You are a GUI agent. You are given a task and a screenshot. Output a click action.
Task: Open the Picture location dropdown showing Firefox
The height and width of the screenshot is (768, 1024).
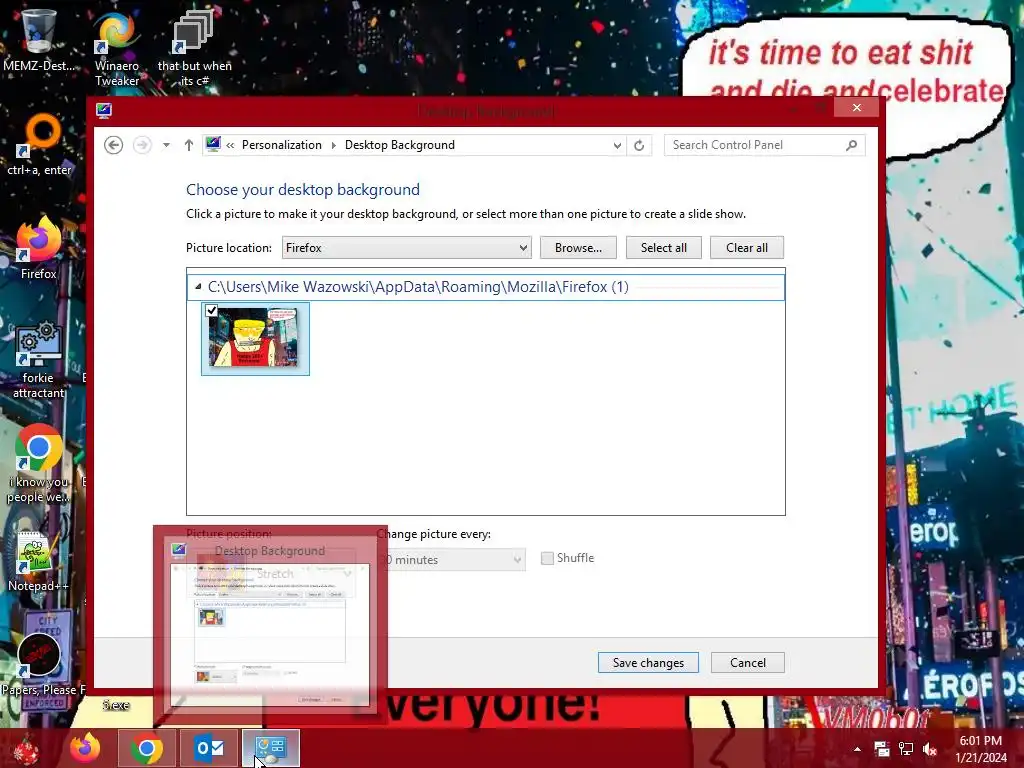pyautogui.click(x=407, y=248)
